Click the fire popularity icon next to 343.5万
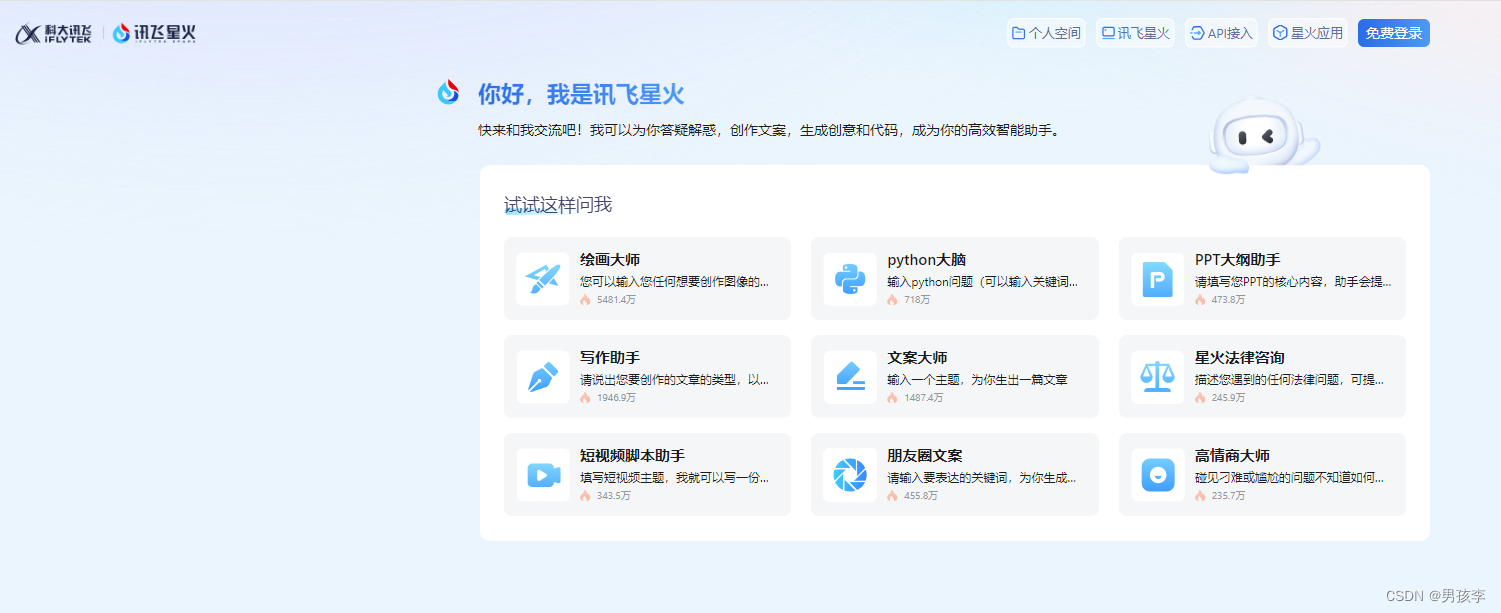 coord(585,496)
